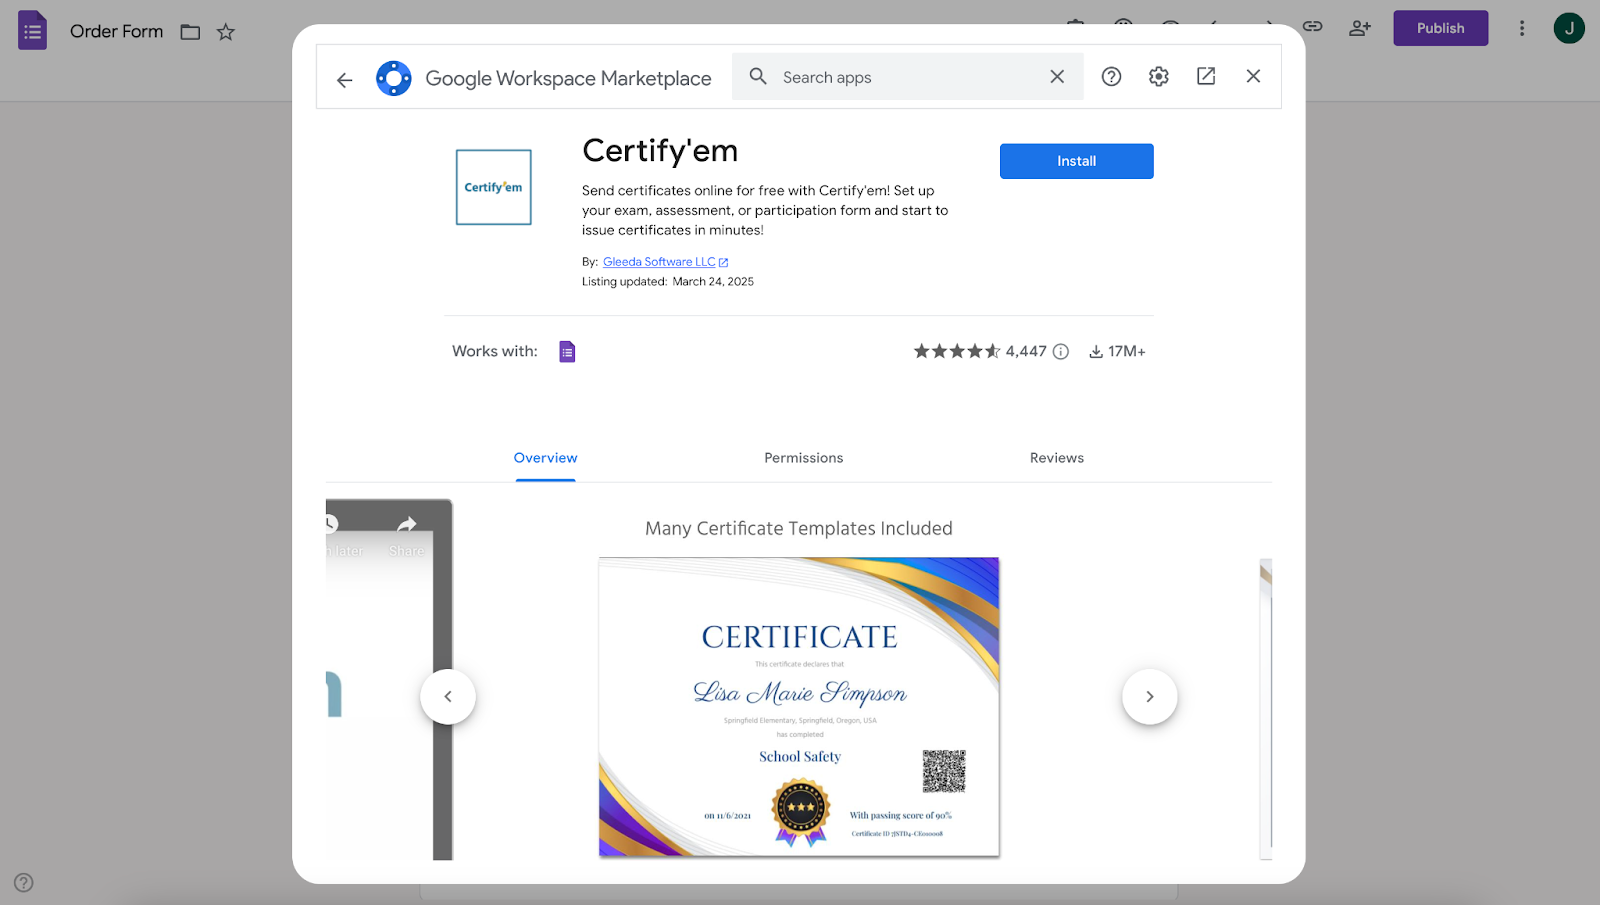
Task: Star the Order Form document
Action: coord(226,32)
